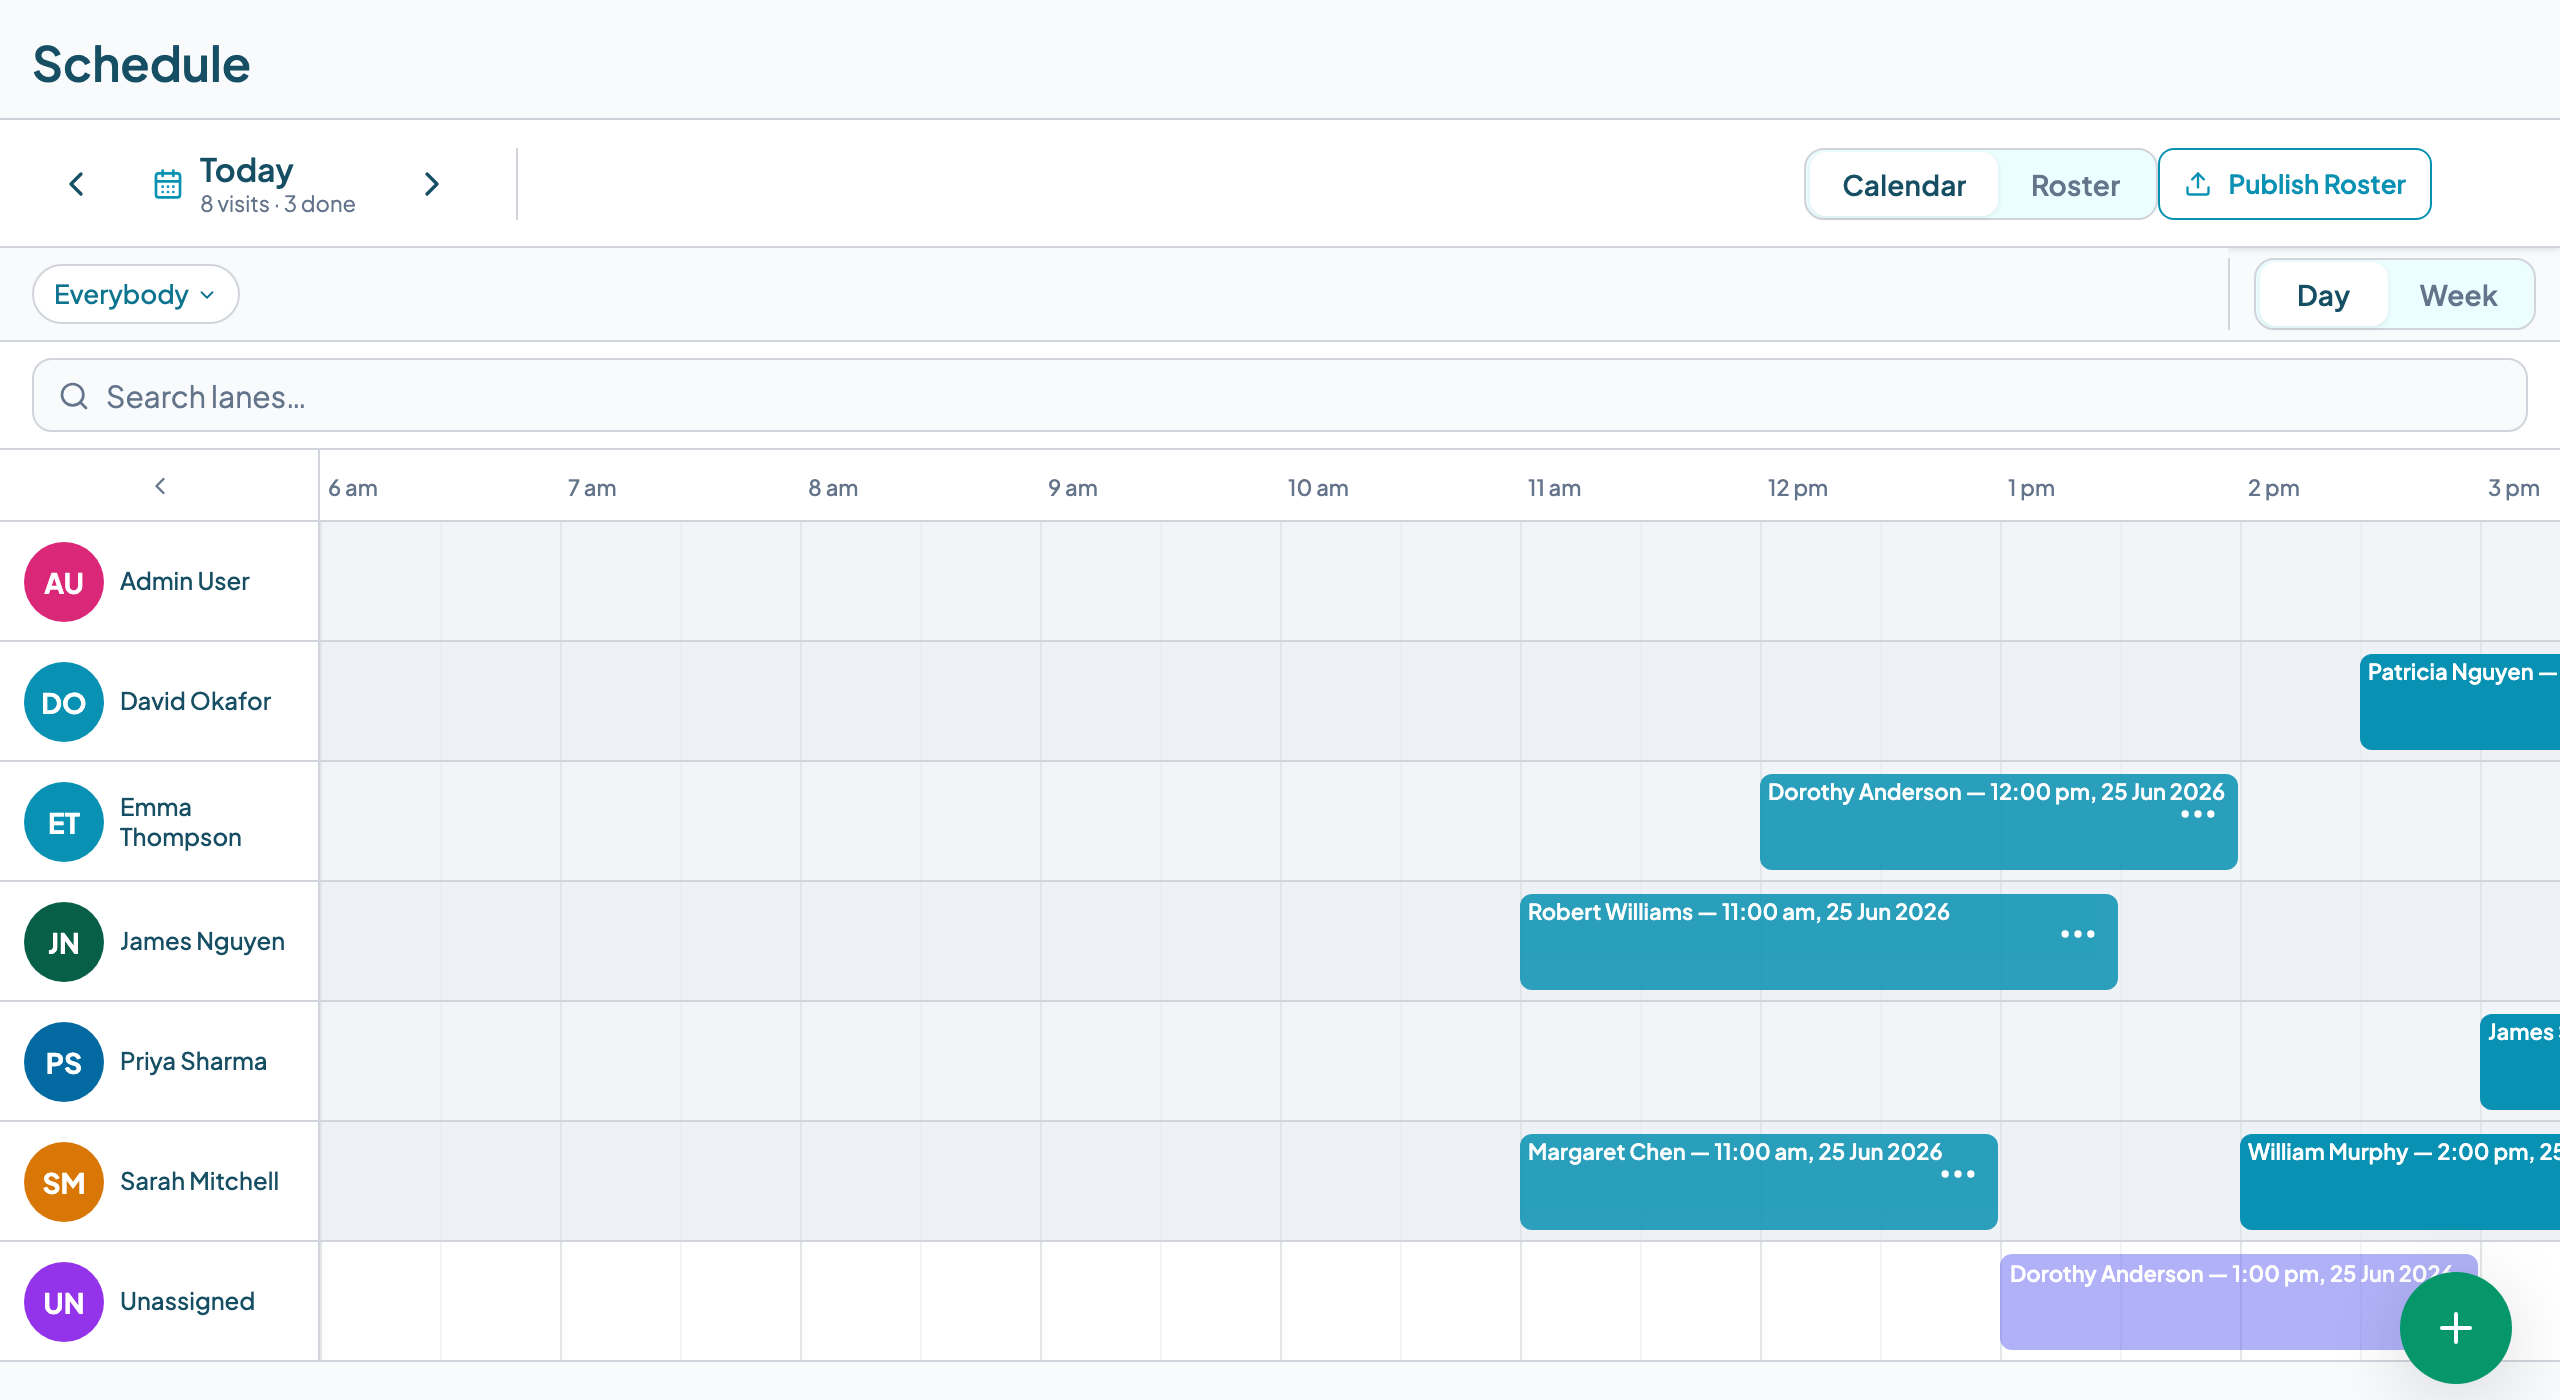Go to previous day arrow

click(x=76, y=184)
